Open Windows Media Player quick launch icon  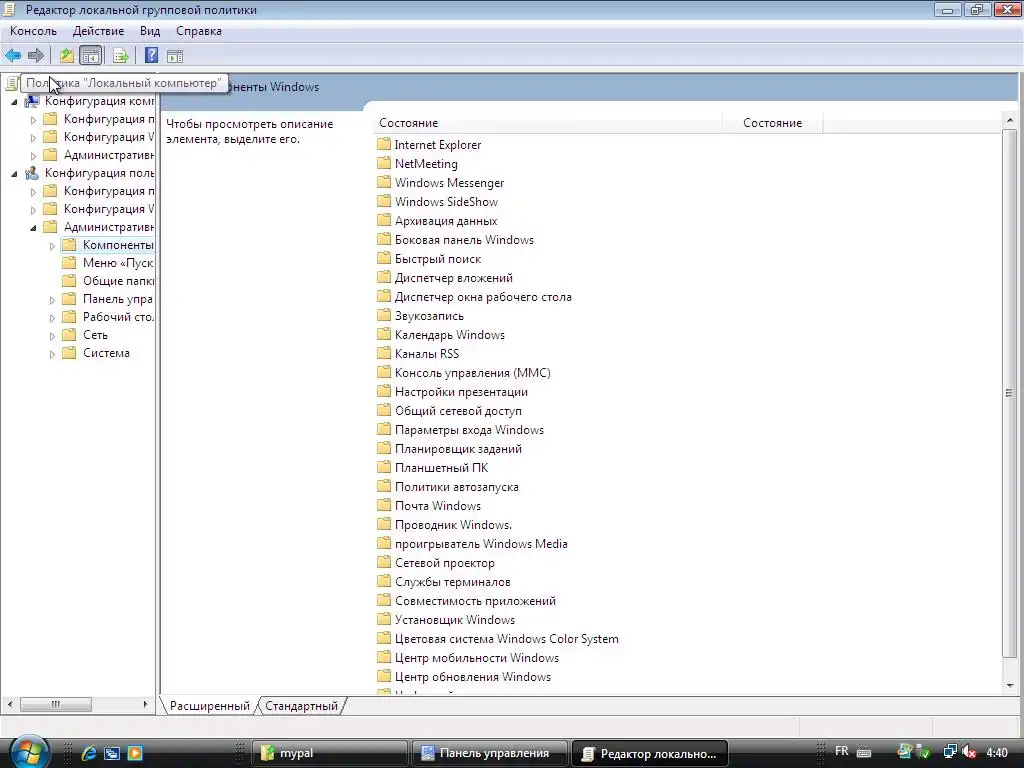[135, 753]
